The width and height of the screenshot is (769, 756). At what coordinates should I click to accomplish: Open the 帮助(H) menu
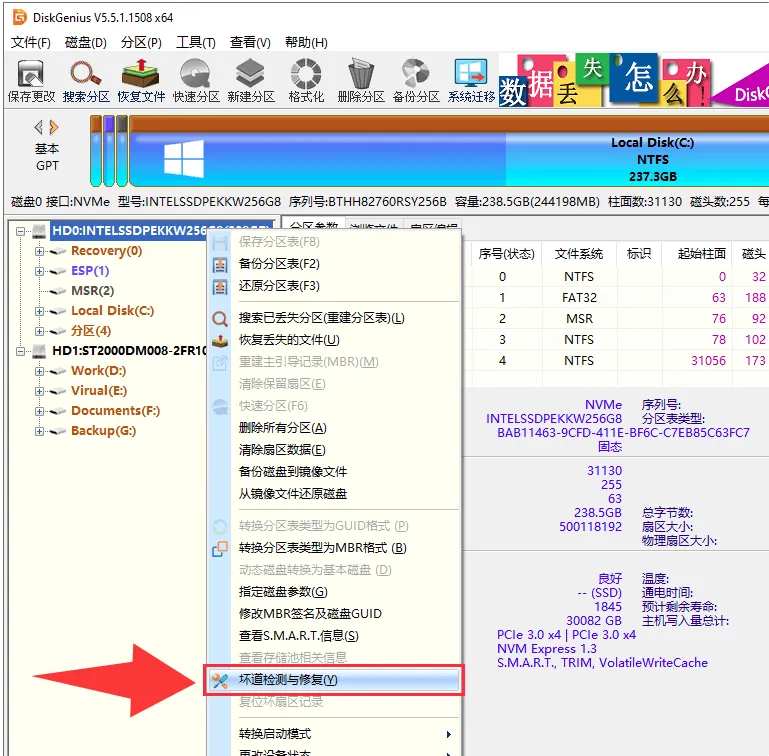[x=306, y=43]
